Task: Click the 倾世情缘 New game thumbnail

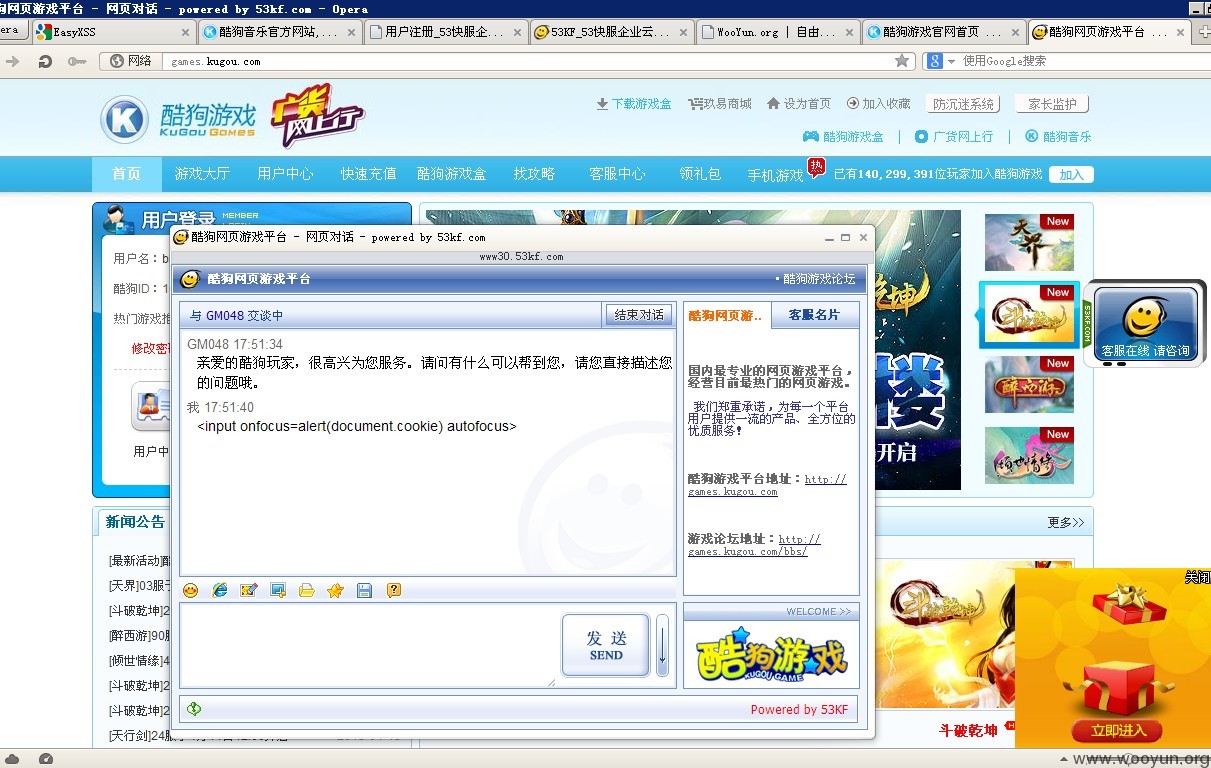Action: [x=1029, y=455]
